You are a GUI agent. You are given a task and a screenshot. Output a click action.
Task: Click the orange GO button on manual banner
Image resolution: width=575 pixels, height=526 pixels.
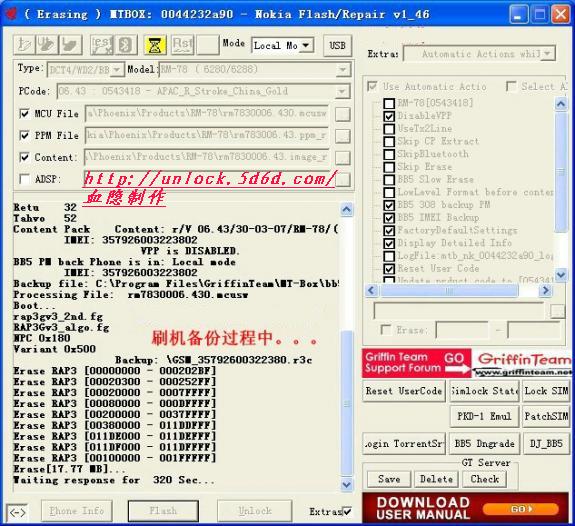tap(521, 509)
